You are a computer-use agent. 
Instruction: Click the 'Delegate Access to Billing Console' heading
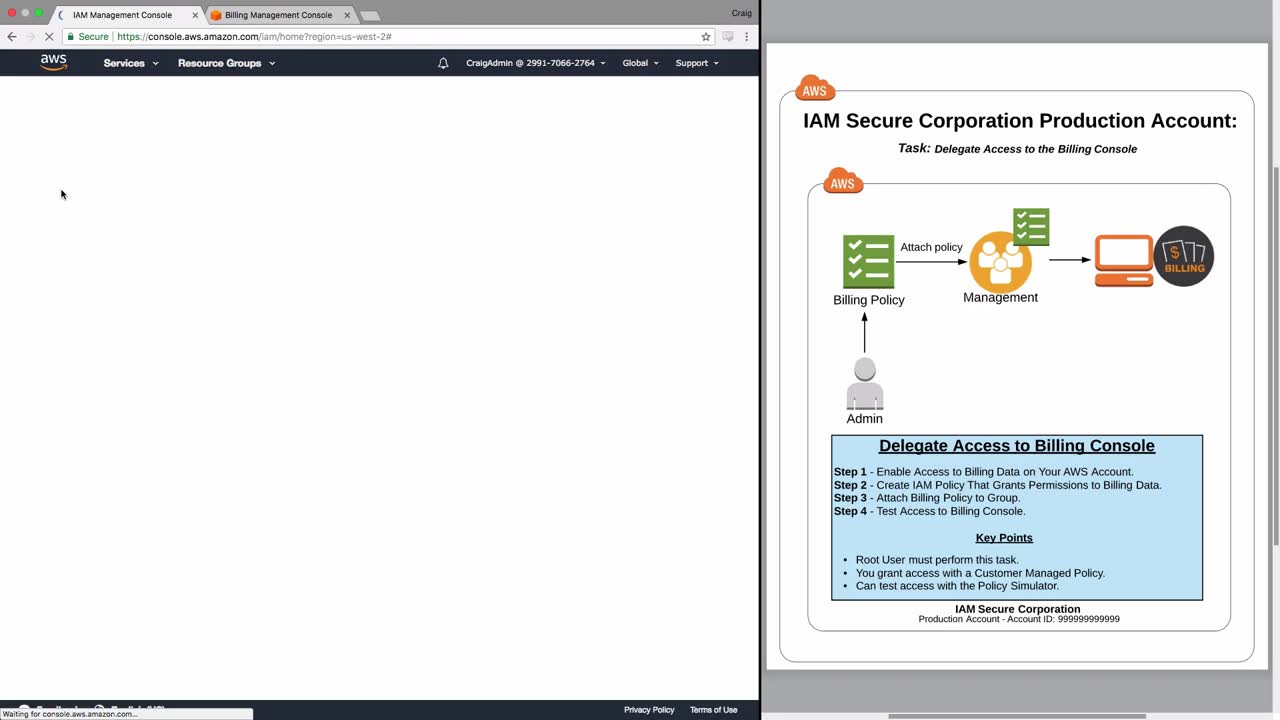(x=1017, y=446)
